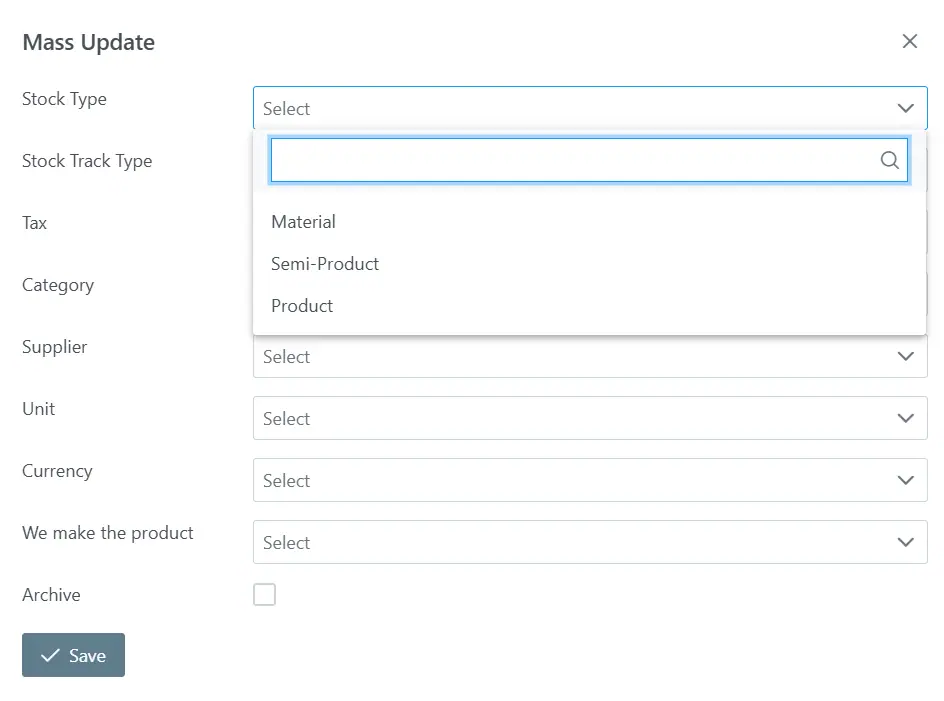Open We make the product dropdown
The image size is (944, 701).
(x=590, y=542)
